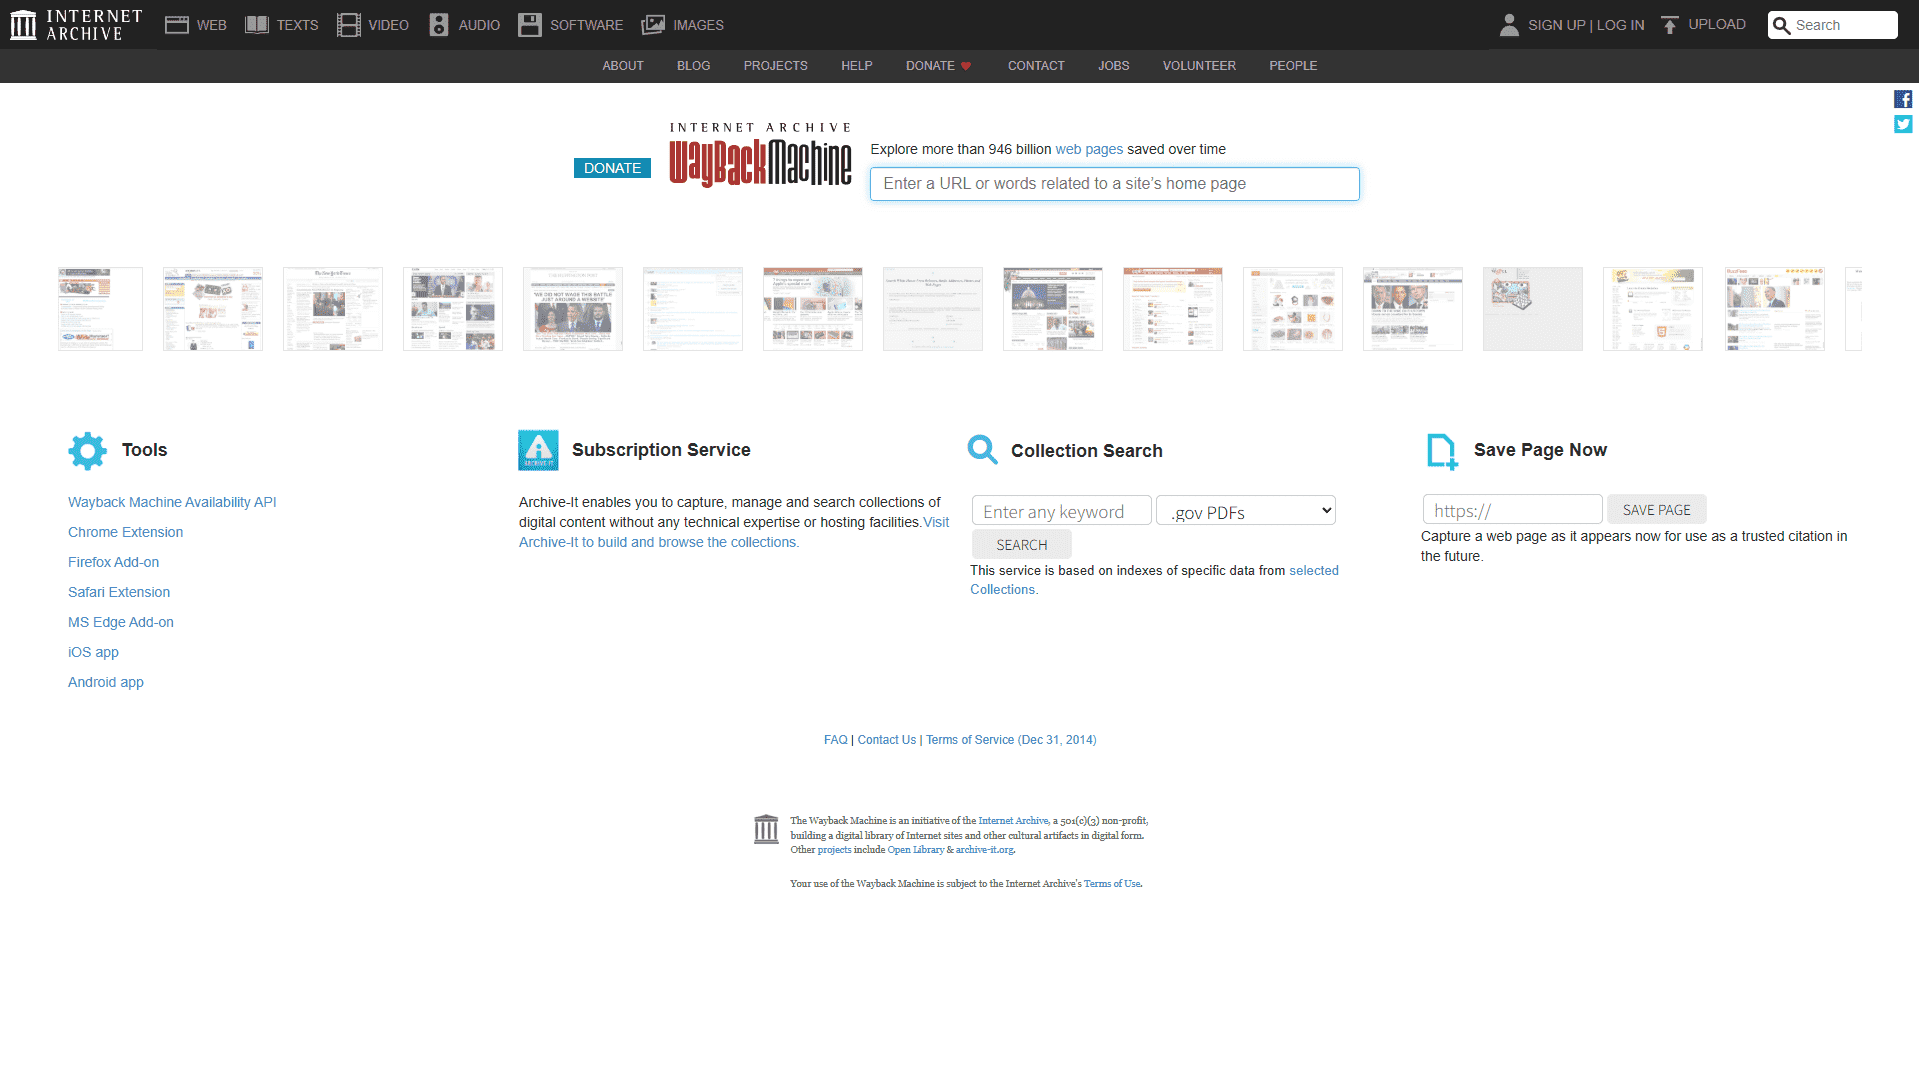Screen dimensions: 1919x1079
Task: Click the Collection Search magnifier icon
Action: click(983, 450)
